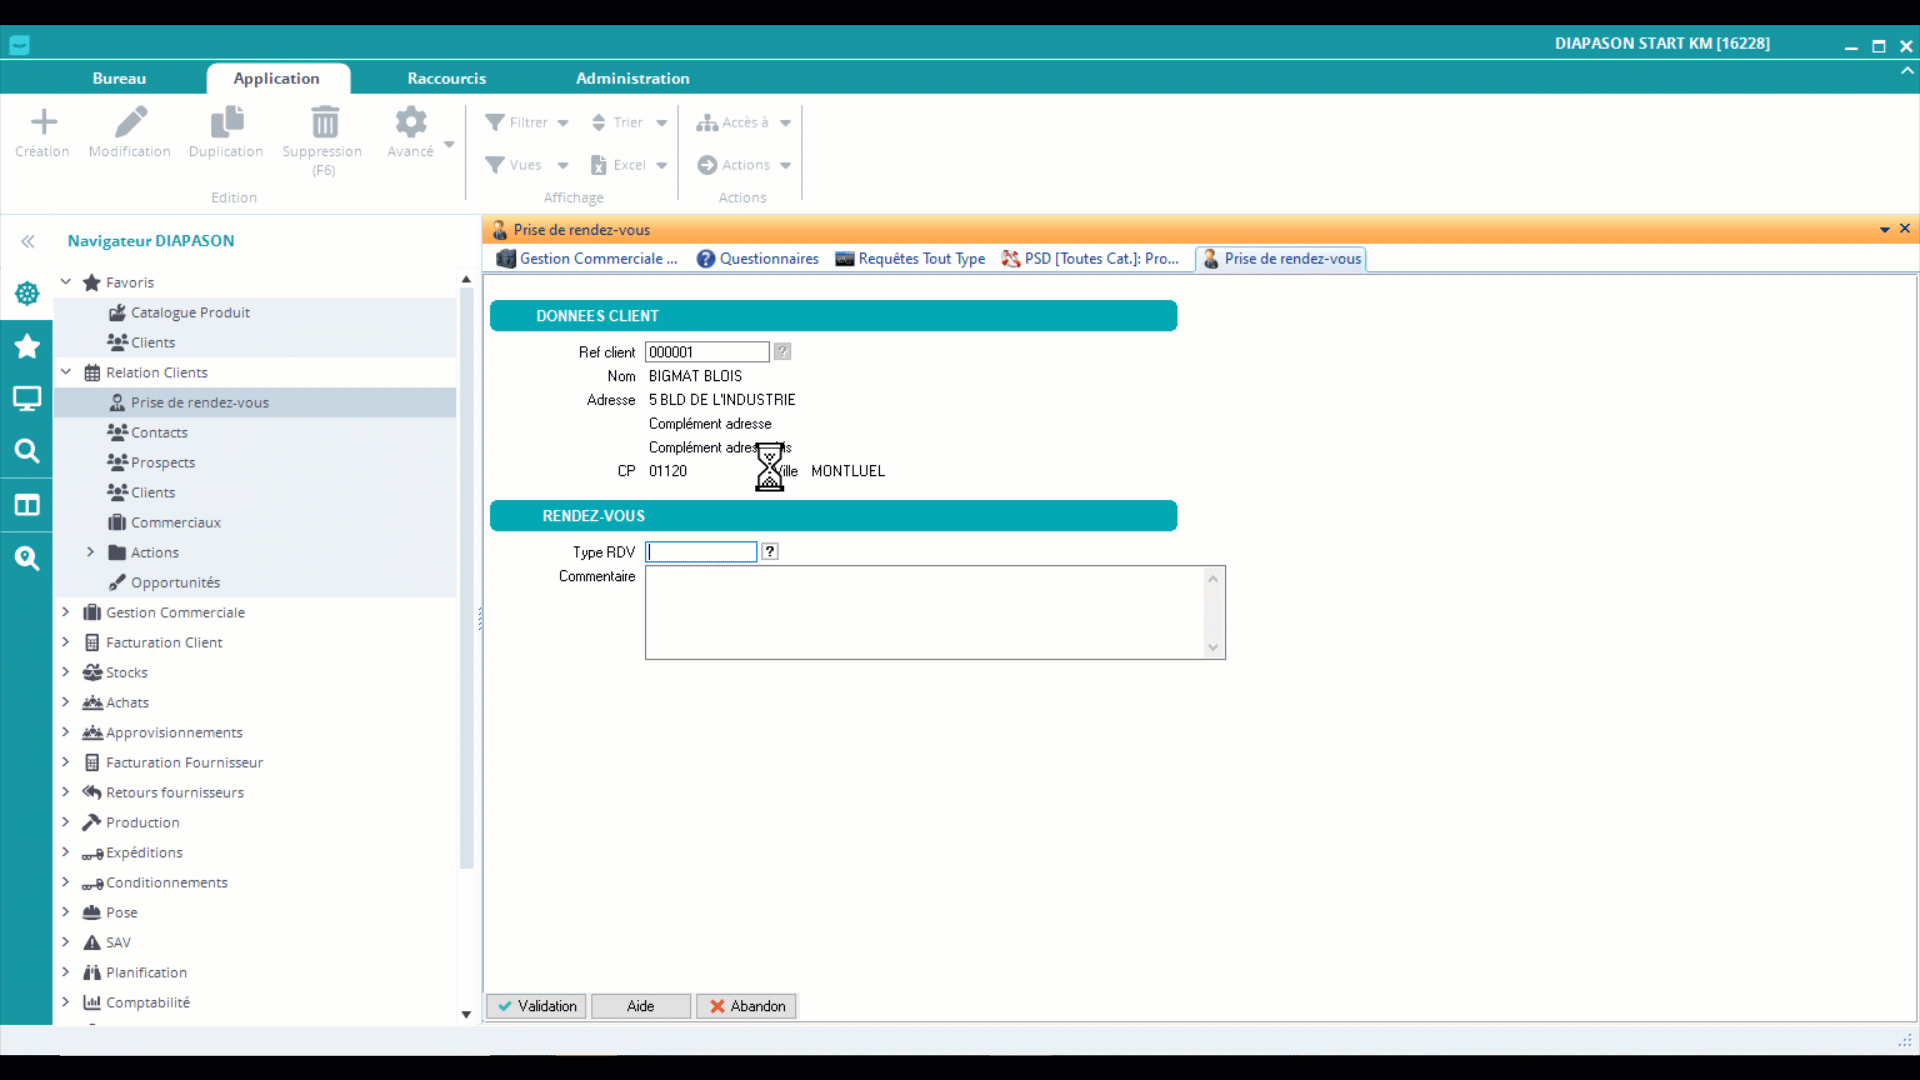Click the Type RDV input field
The image size is (1920, 1080).
[701, 552]
